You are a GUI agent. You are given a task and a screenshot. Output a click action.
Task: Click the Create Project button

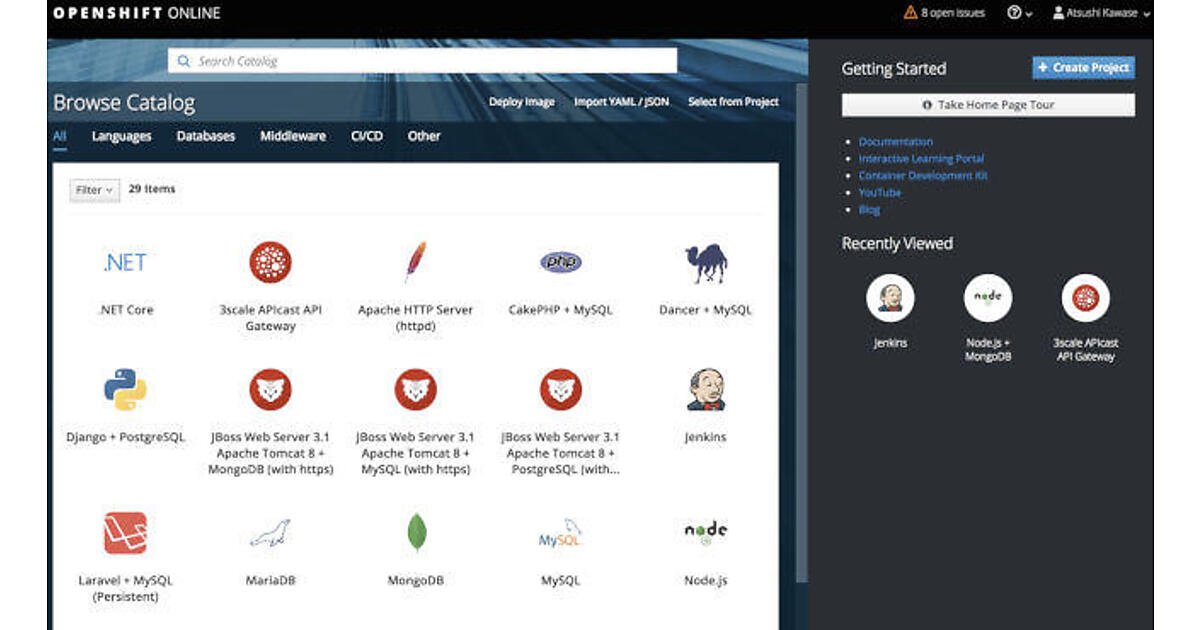click(x=1083, y=68)
